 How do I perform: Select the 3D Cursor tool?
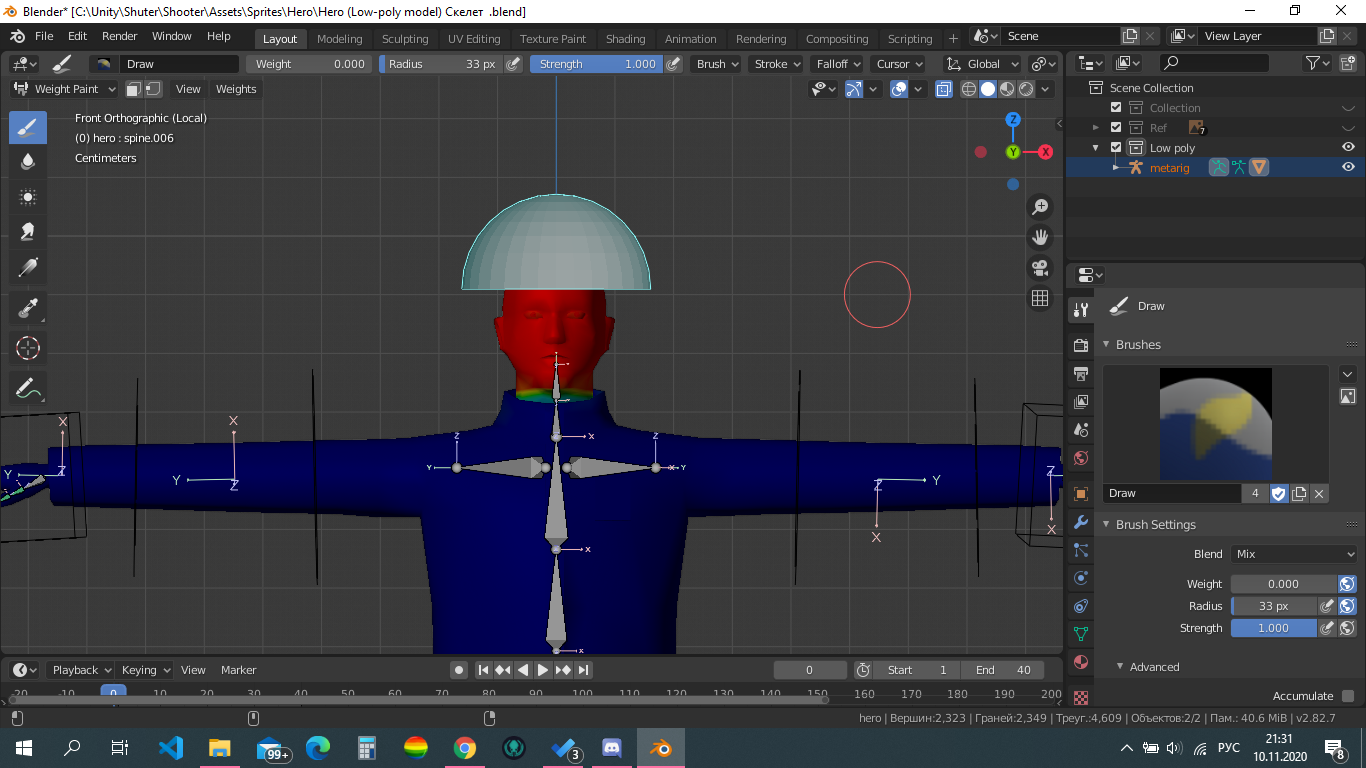[28, 348]
